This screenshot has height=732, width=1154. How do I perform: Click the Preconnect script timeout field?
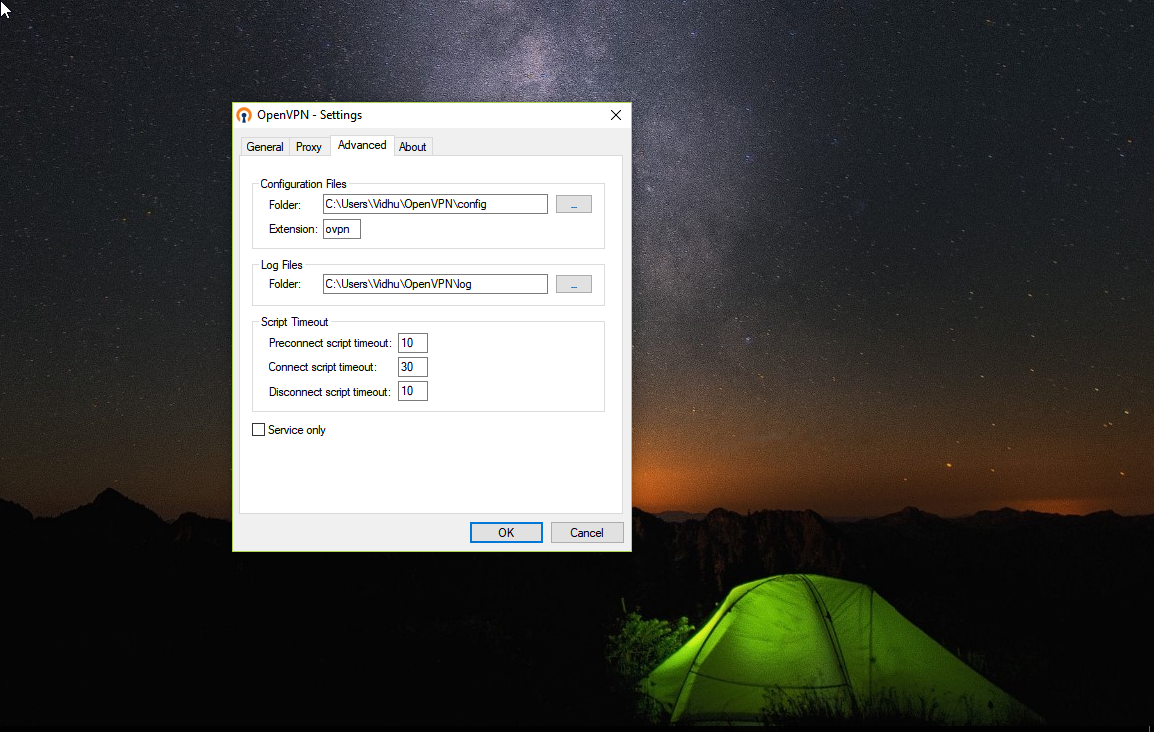coord(412,343)
